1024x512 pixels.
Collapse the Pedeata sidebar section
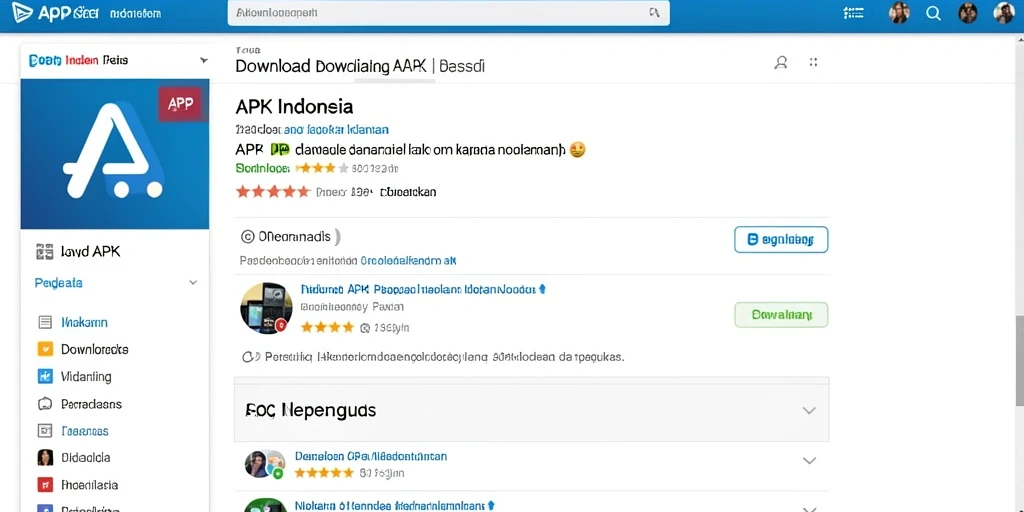193,283
